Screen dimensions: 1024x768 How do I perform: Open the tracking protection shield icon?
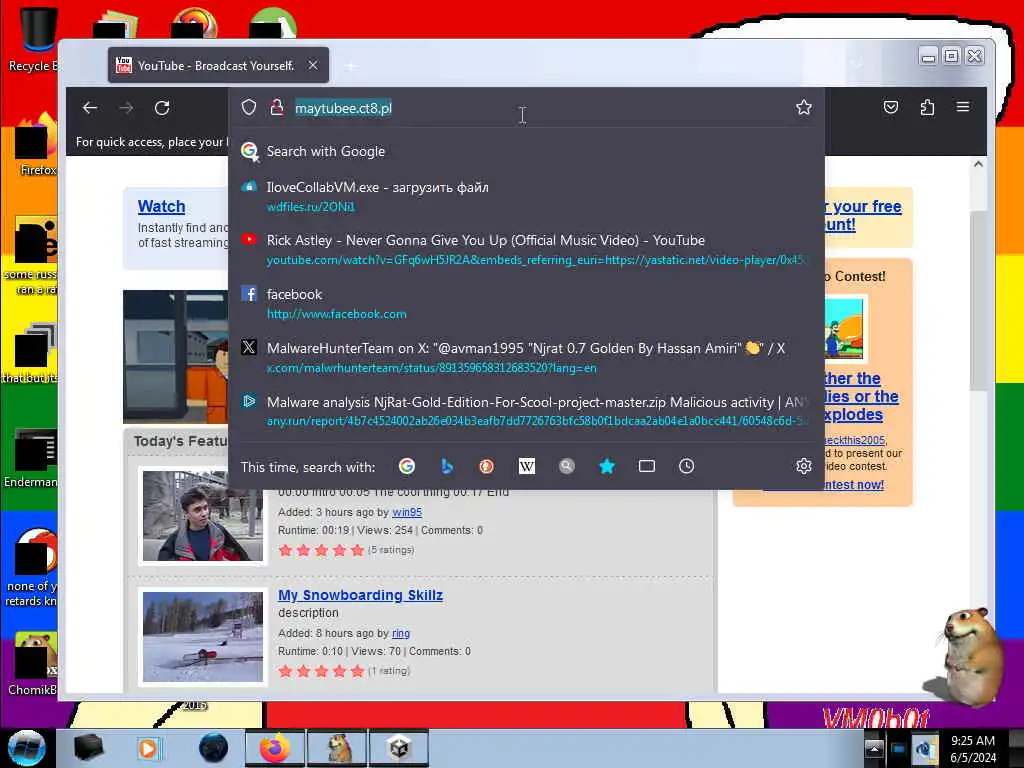249,107
